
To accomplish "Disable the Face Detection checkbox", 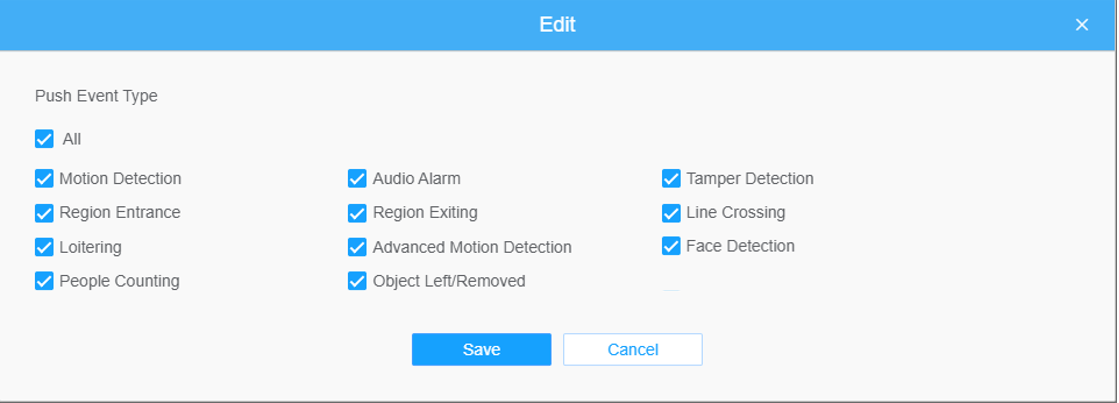I will (x=671, y=246).
